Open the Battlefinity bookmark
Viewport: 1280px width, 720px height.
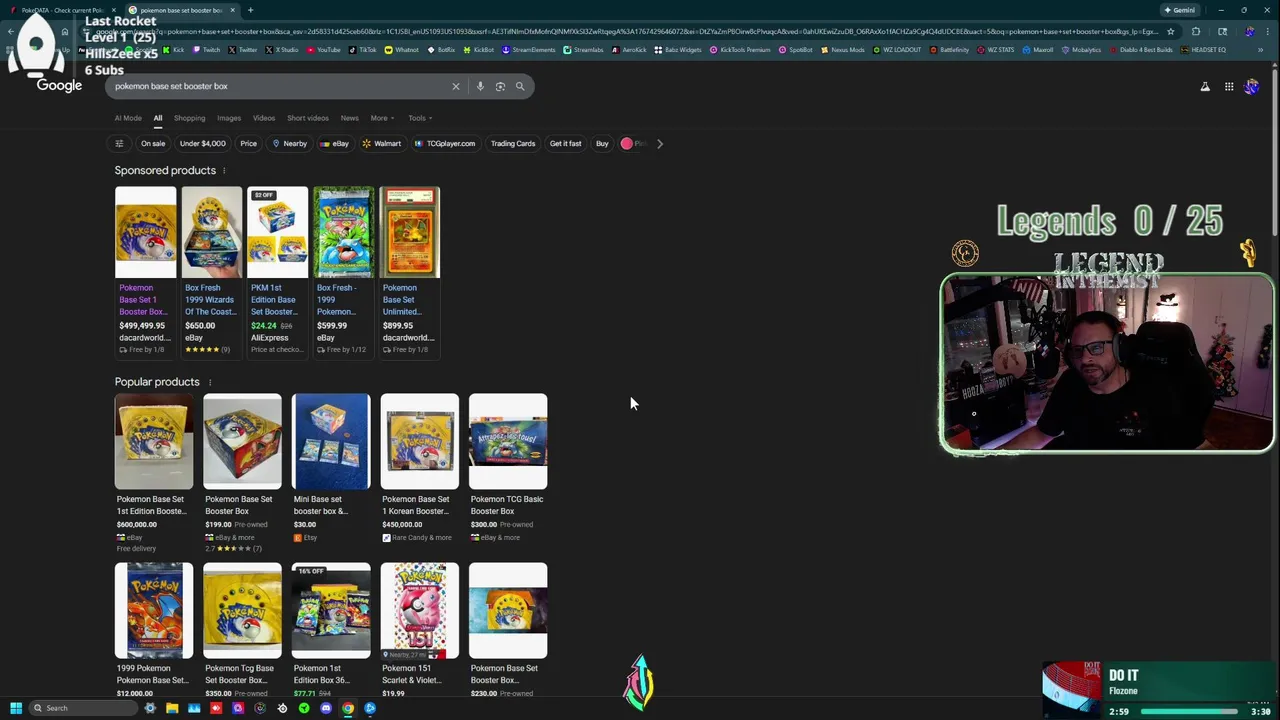950,50
